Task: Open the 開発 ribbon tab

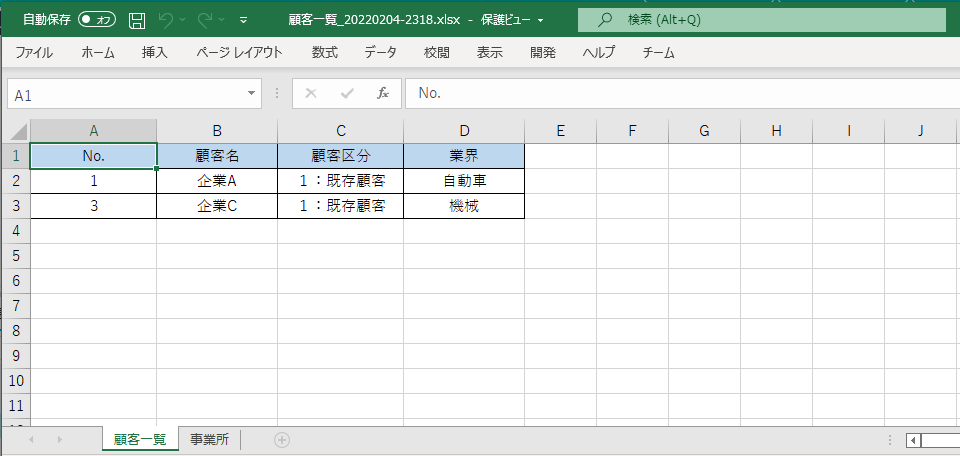Action: coord(543,53)
